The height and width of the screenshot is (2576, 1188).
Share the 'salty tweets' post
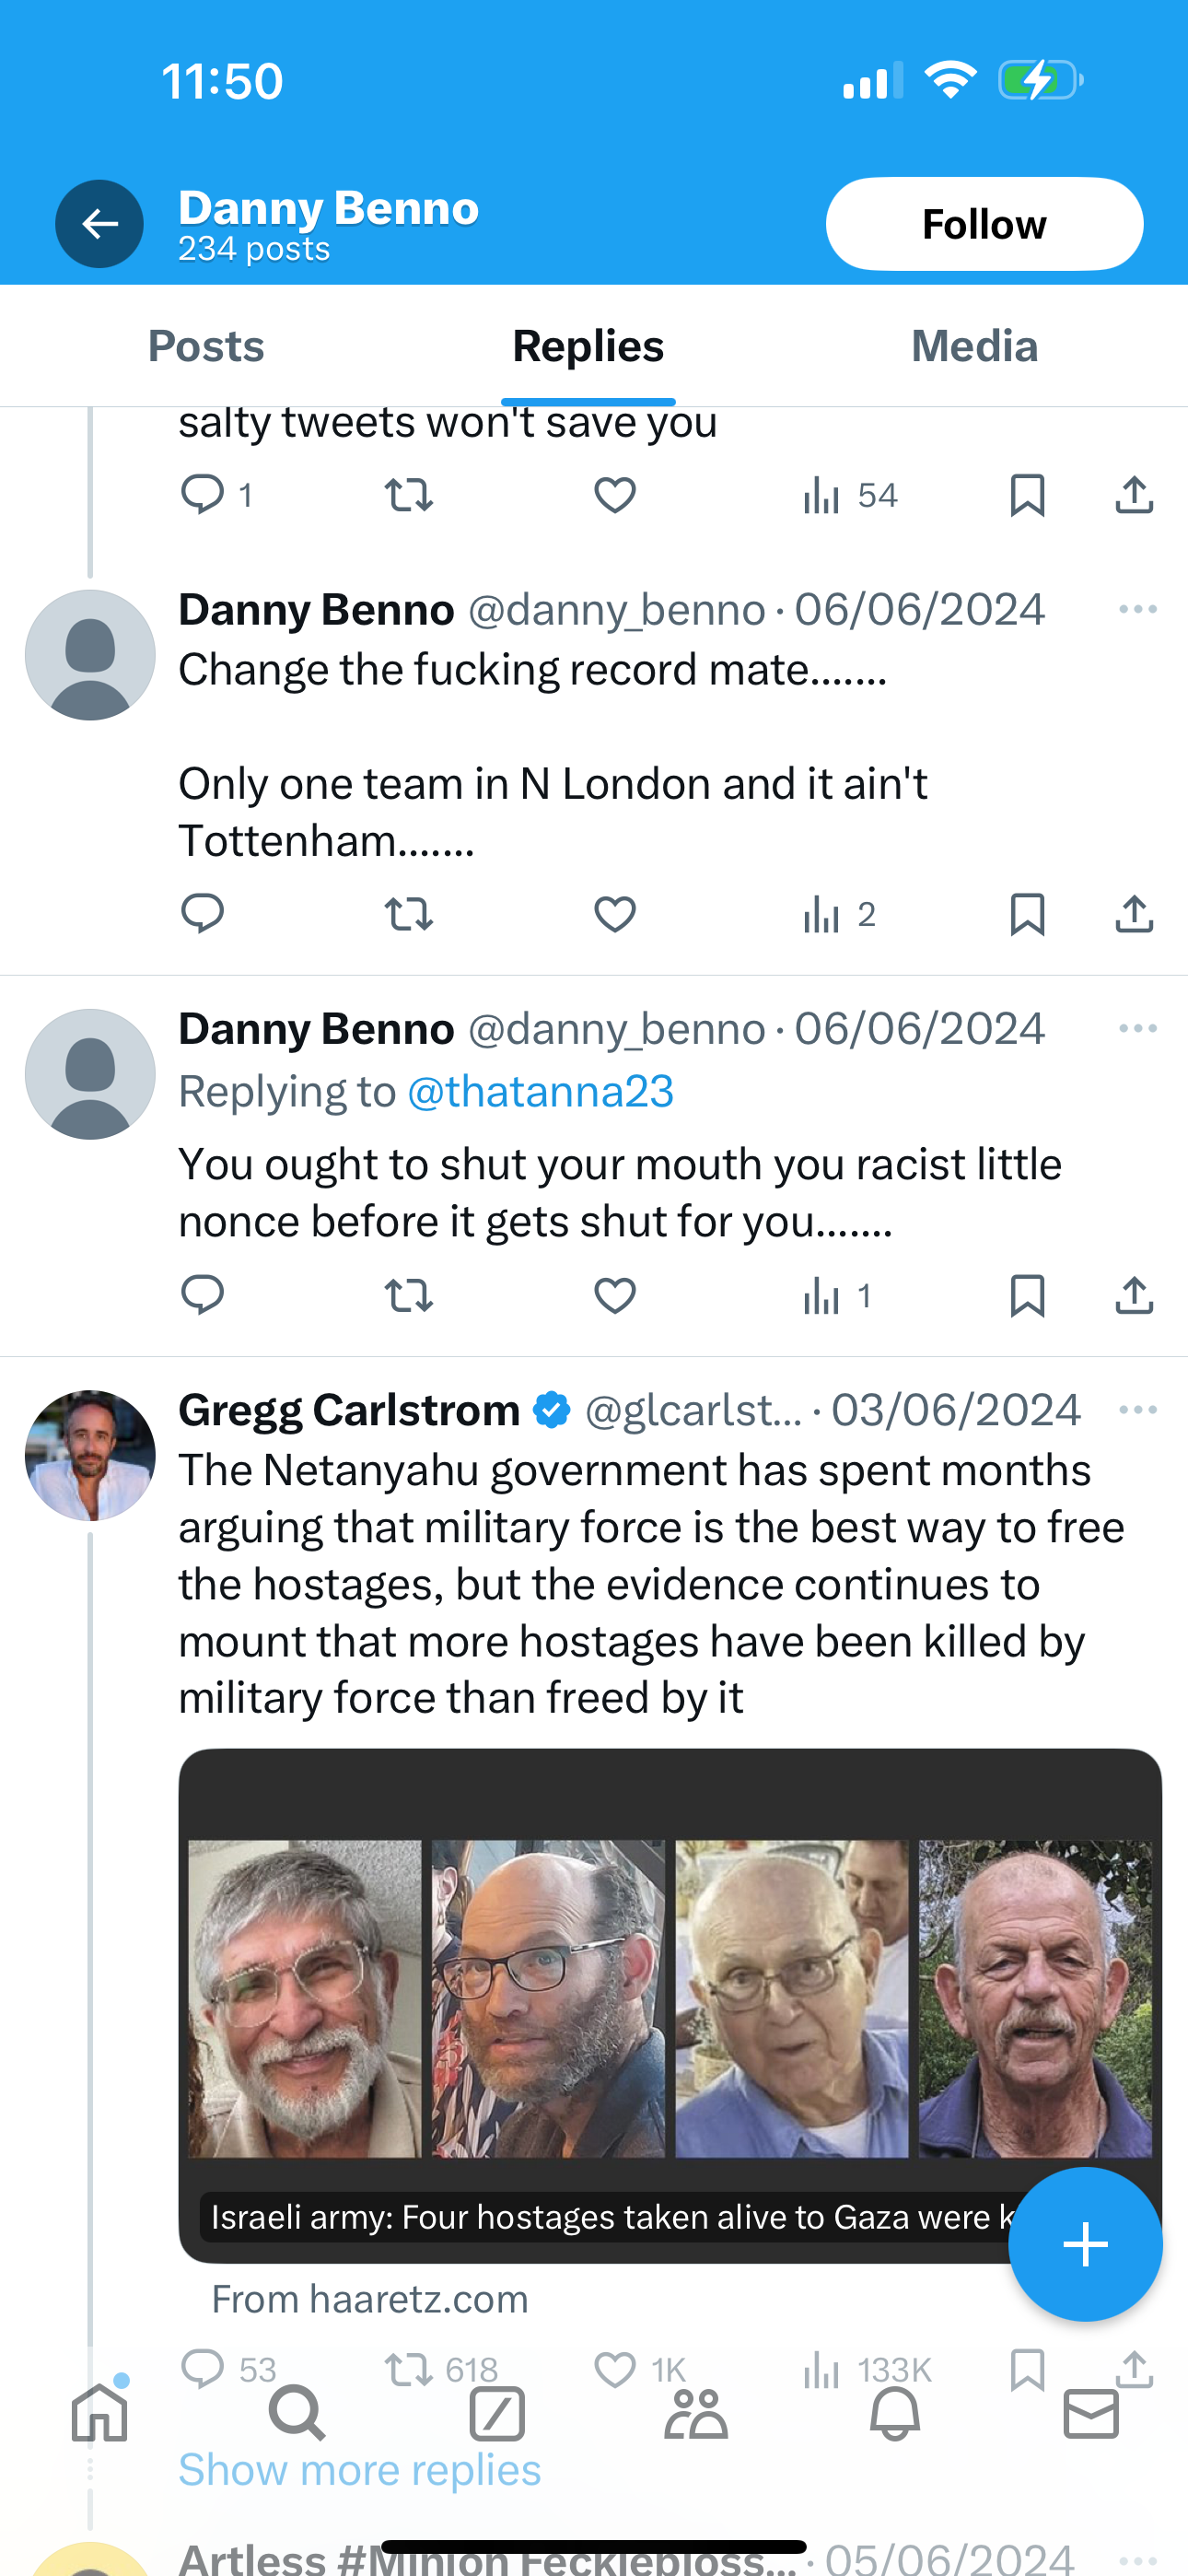[1133, 495]
